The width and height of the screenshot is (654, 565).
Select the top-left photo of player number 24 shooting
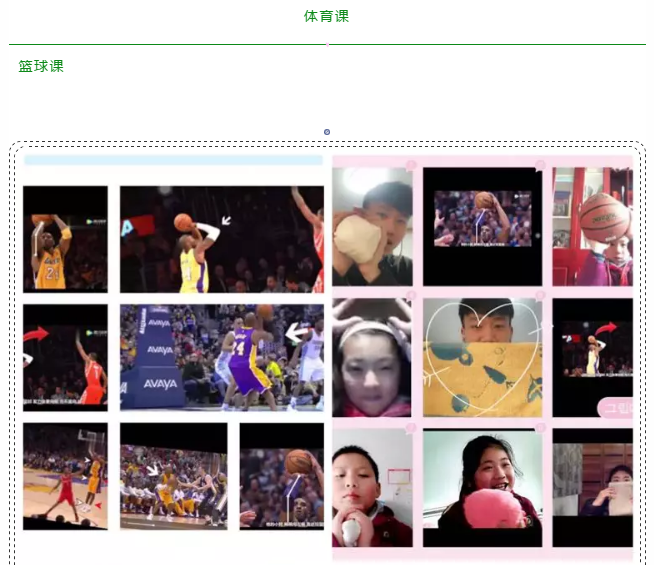(65, 238)
